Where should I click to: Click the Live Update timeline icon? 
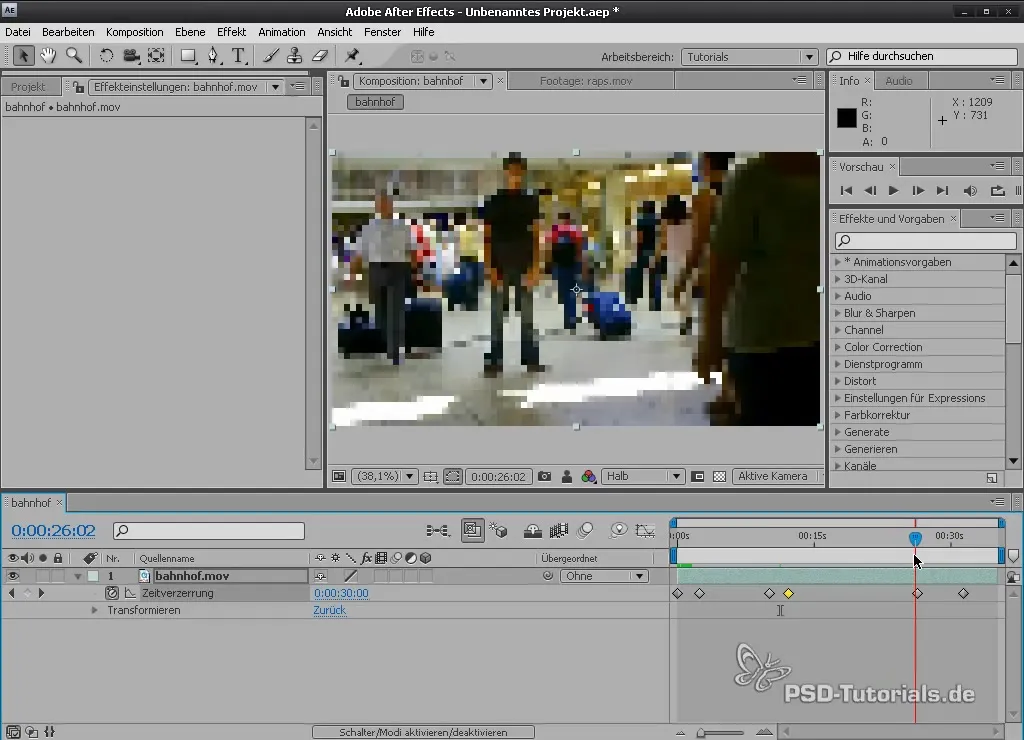pos(472,531)
